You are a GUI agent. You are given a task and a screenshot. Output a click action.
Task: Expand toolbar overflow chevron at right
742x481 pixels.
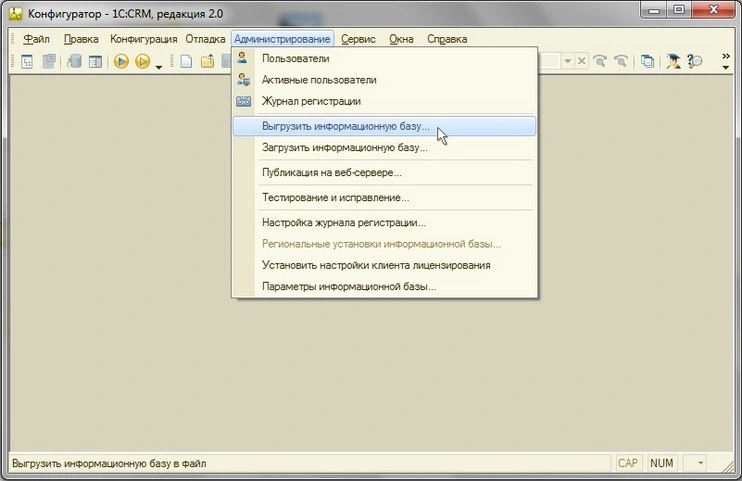726,62
